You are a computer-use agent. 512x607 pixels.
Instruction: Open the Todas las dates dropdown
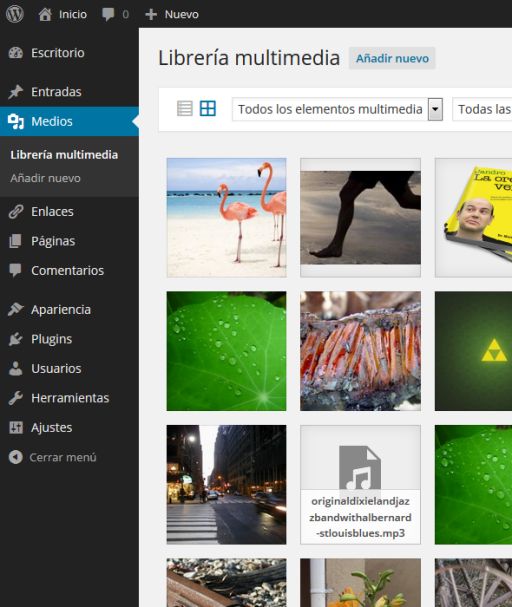coord(482,109)
